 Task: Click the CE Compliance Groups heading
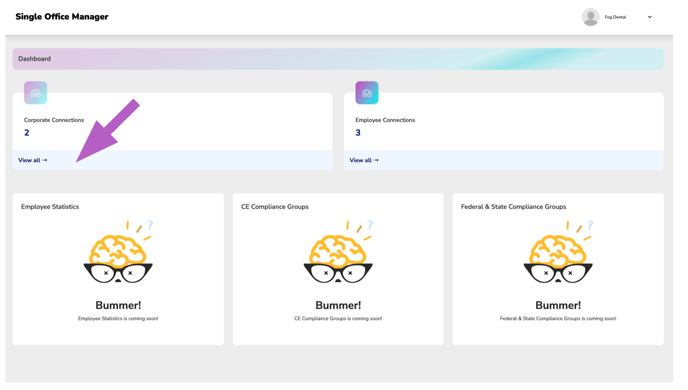[275, 207]
